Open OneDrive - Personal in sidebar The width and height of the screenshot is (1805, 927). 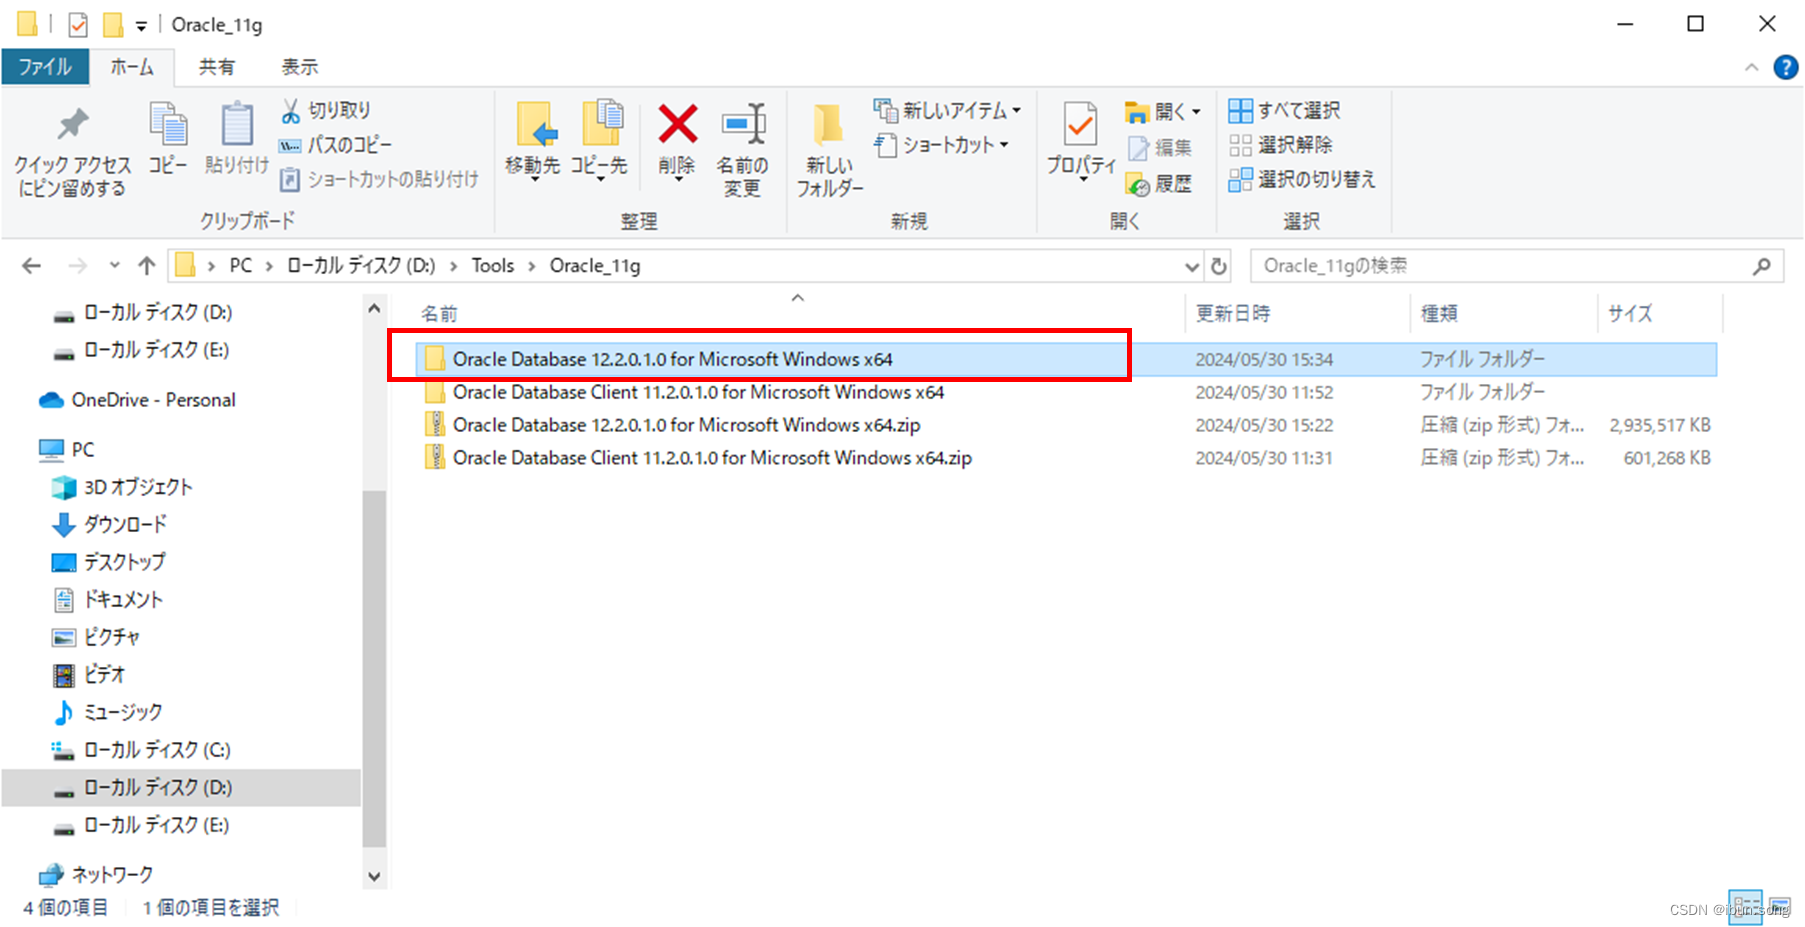pos(137,400)
